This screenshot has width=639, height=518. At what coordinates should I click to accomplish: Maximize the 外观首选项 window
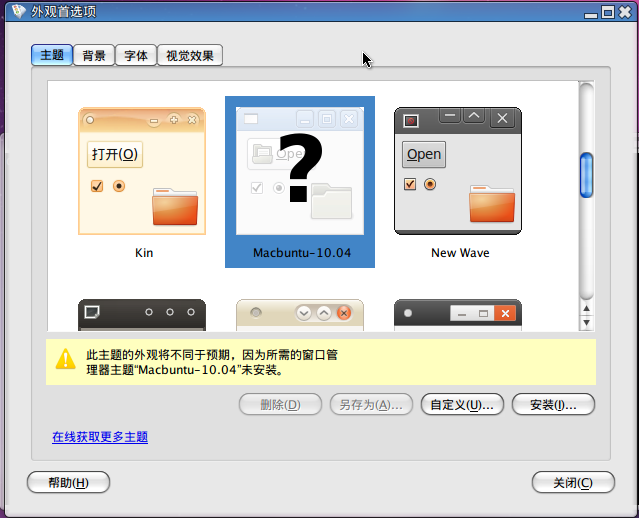(x=608, y=12)
